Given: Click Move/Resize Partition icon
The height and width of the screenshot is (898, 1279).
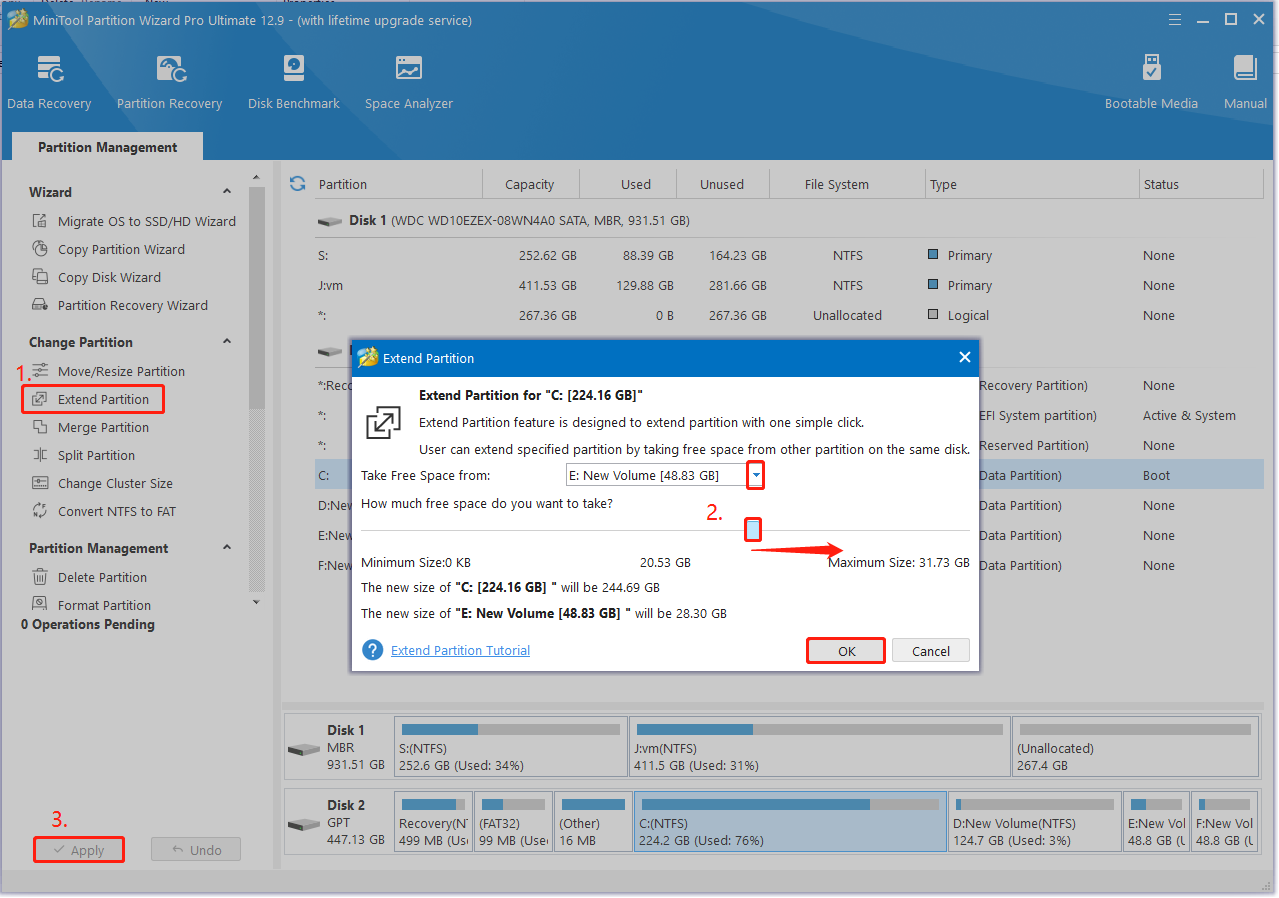Looking at the screenshot, I should (40, 371).
